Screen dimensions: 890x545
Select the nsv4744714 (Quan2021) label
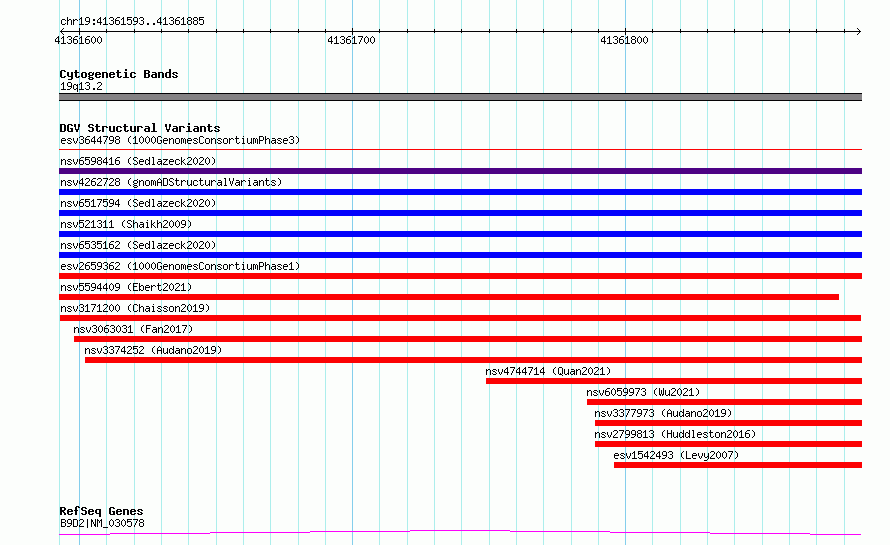pyautogui.click(x=548, y=371)
